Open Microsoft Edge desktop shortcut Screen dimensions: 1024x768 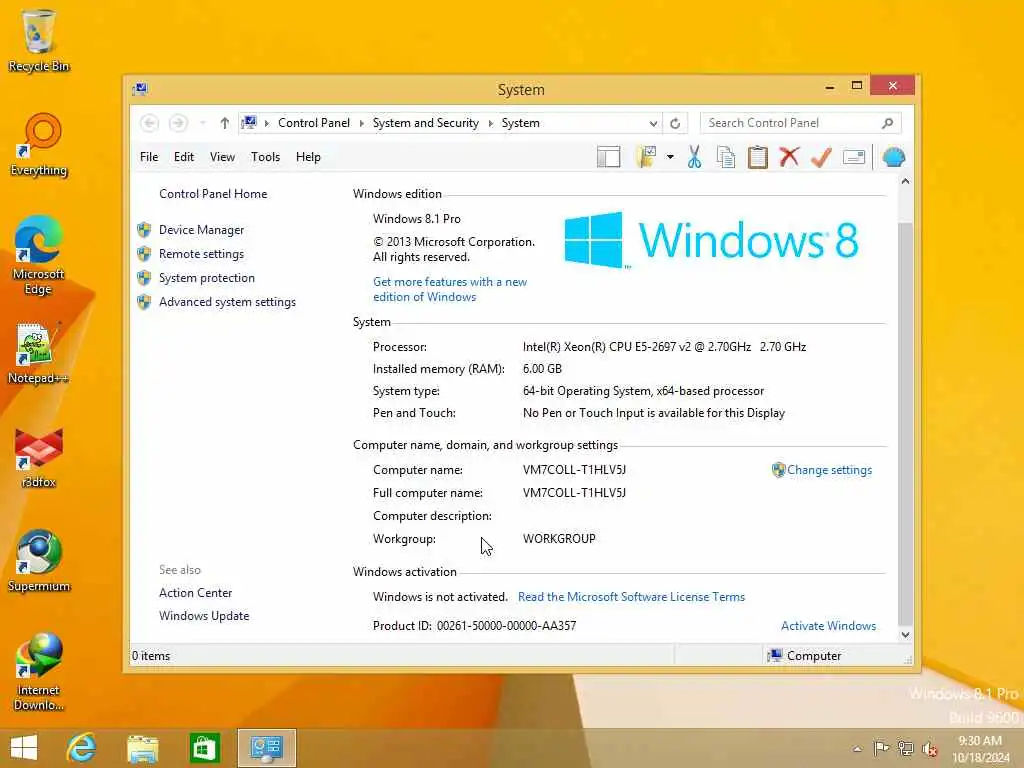[39, 255]
